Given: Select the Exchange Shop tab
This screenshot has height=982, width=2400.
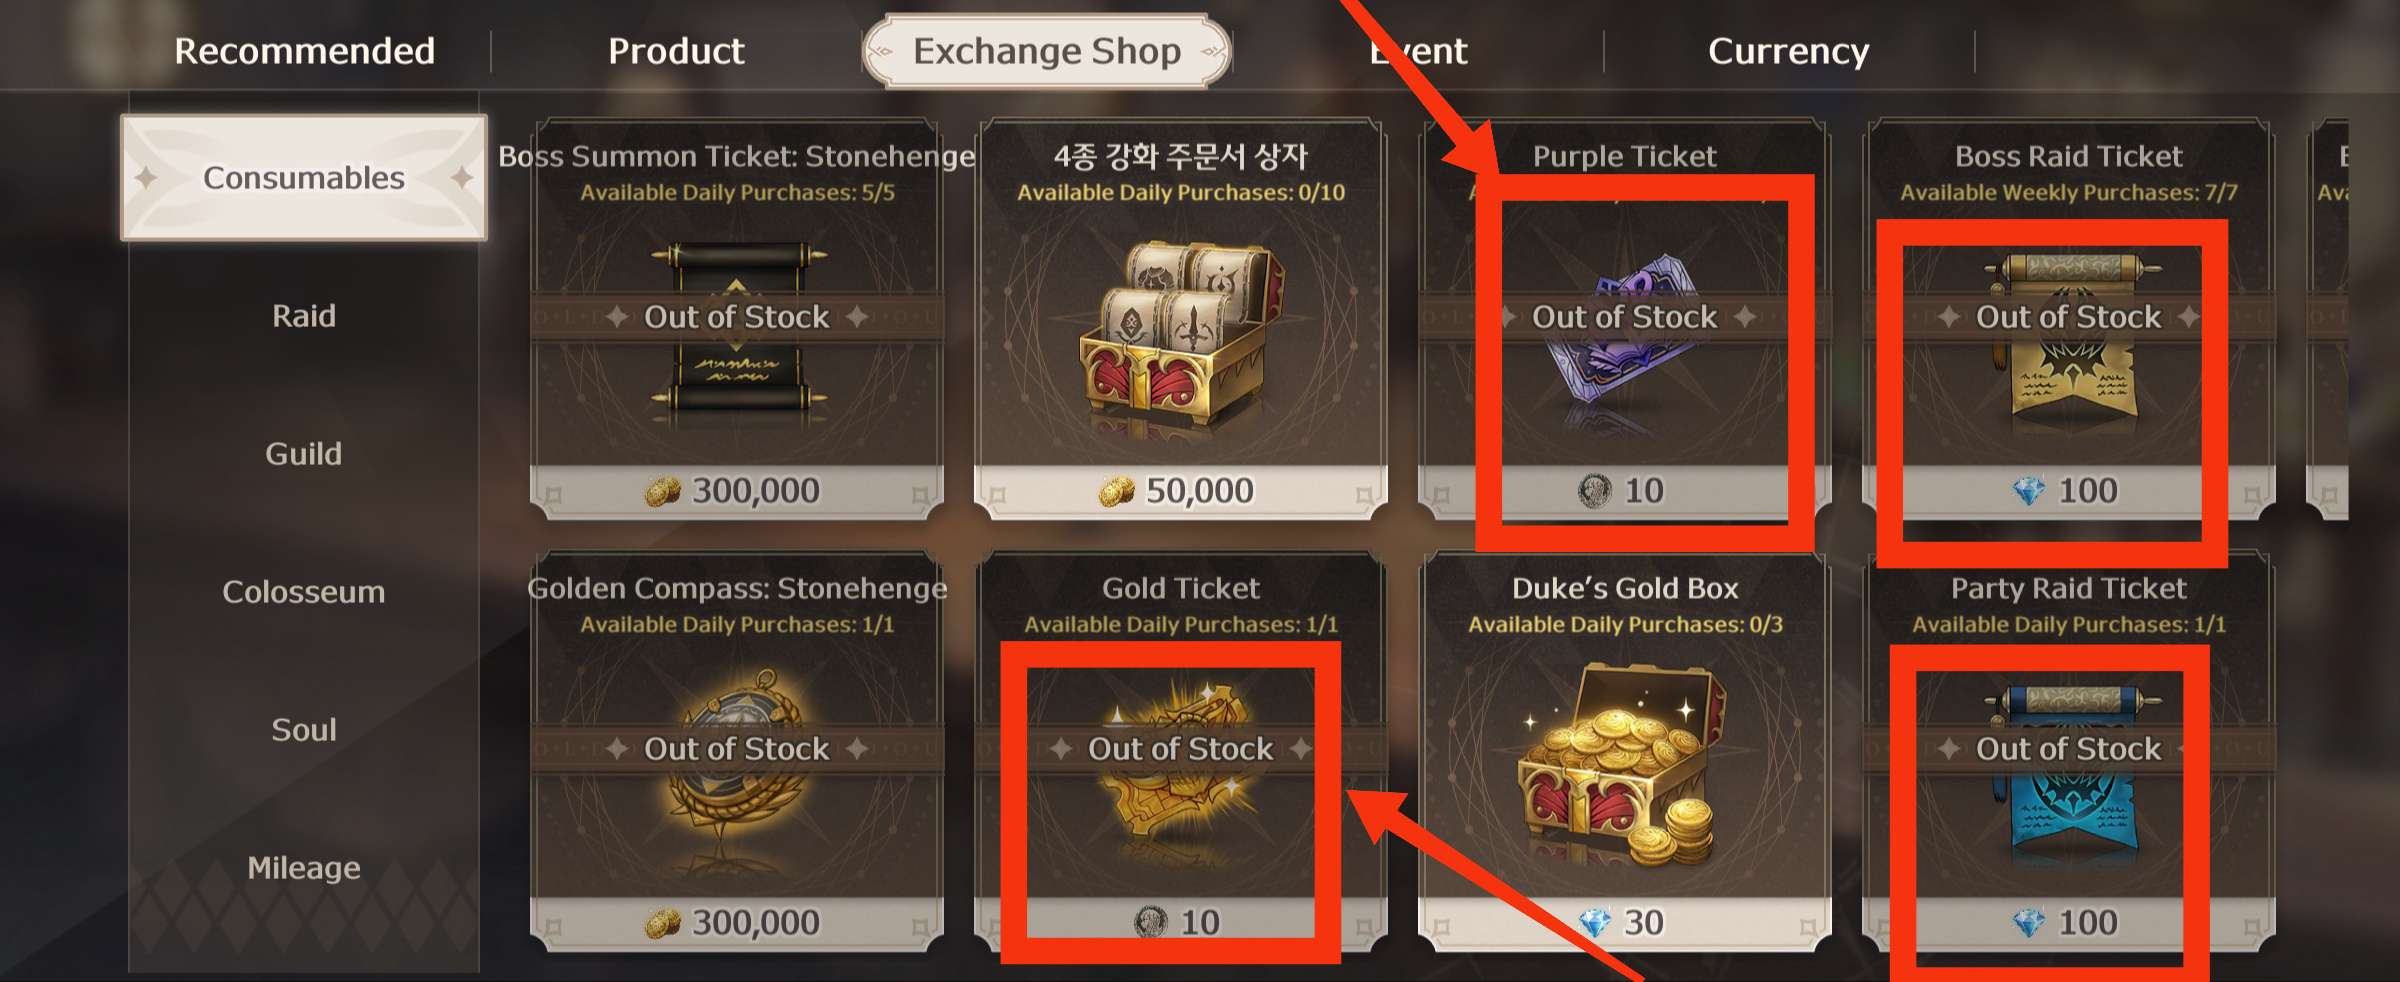Looking at the screenshot, I should click(1047, 51).
